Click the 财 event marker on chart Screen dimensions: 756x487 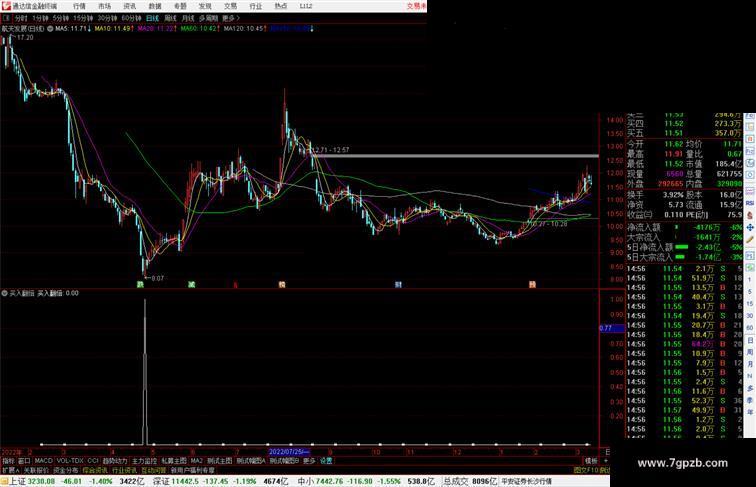pos(398,284)
